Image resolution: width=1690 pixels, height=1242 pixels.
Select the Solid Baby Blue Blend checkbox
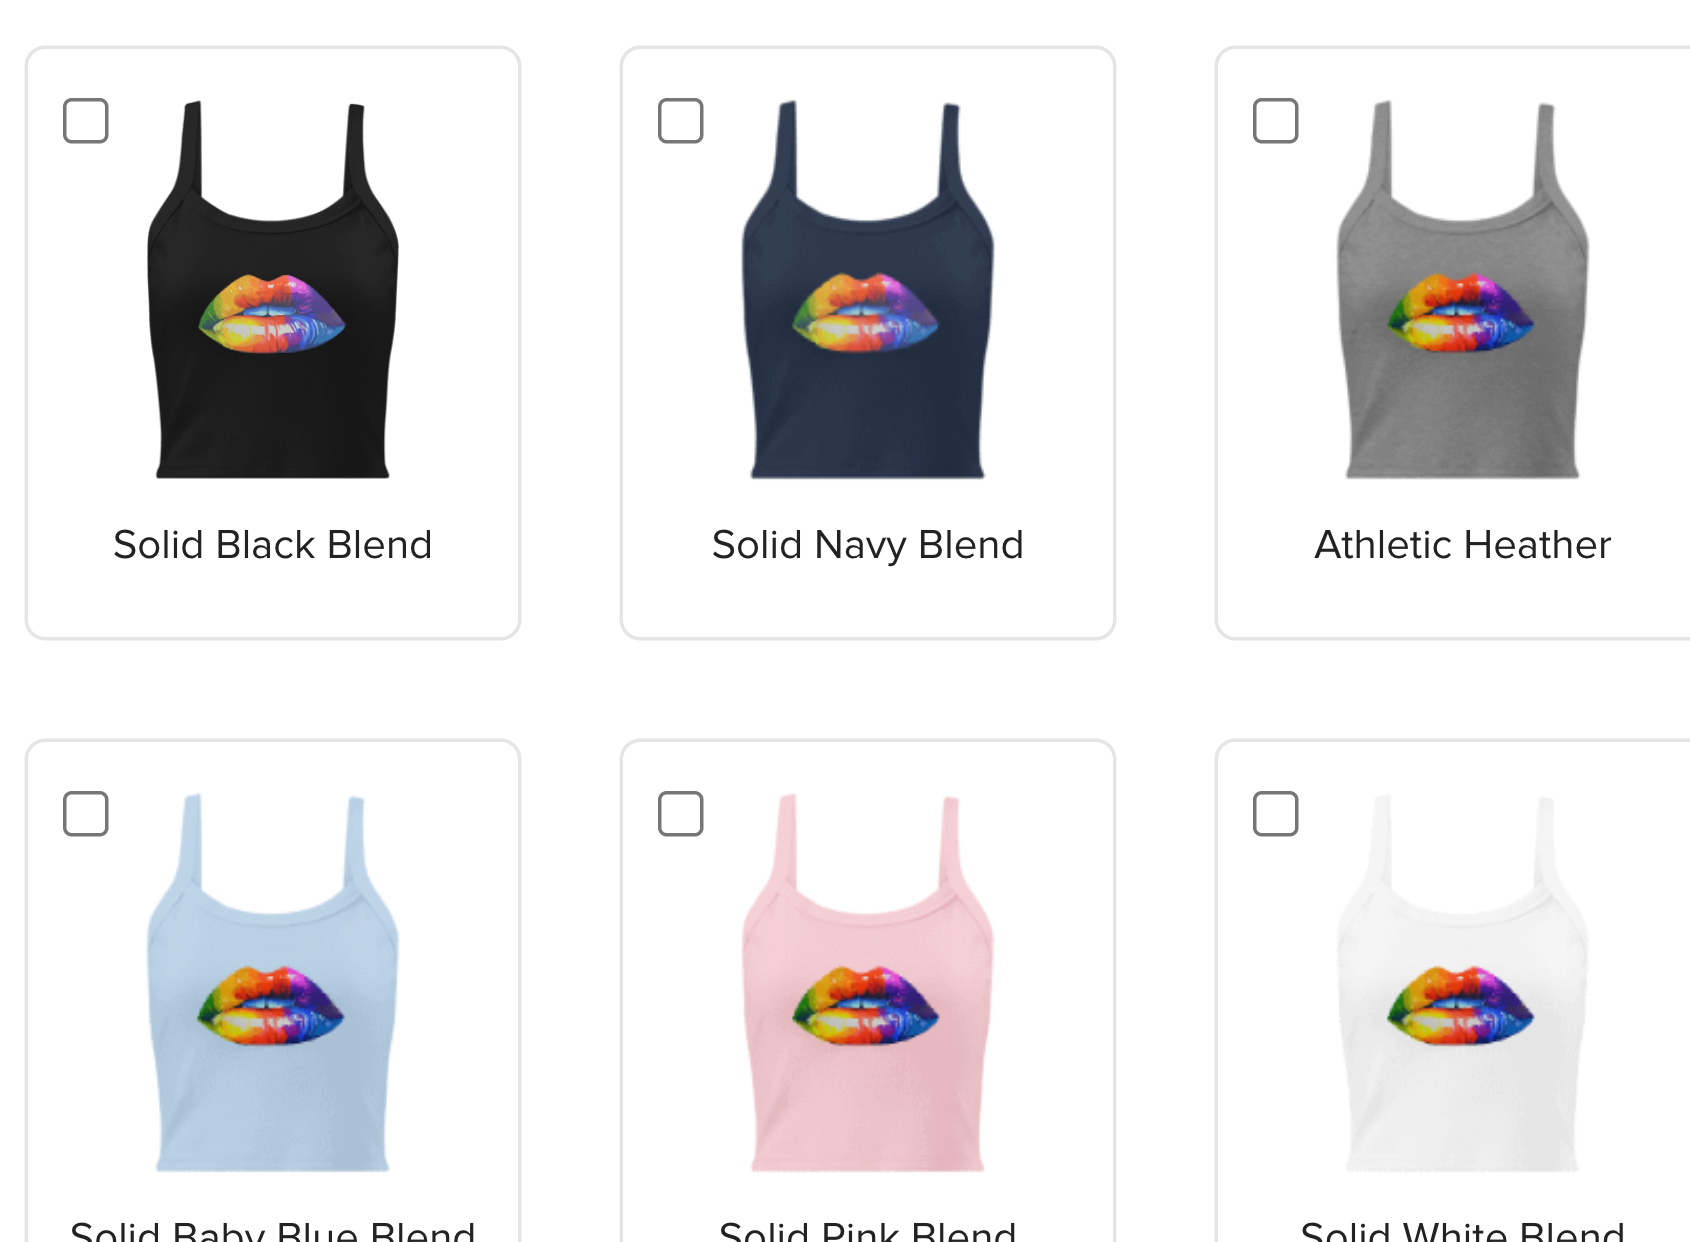(86, 814)
